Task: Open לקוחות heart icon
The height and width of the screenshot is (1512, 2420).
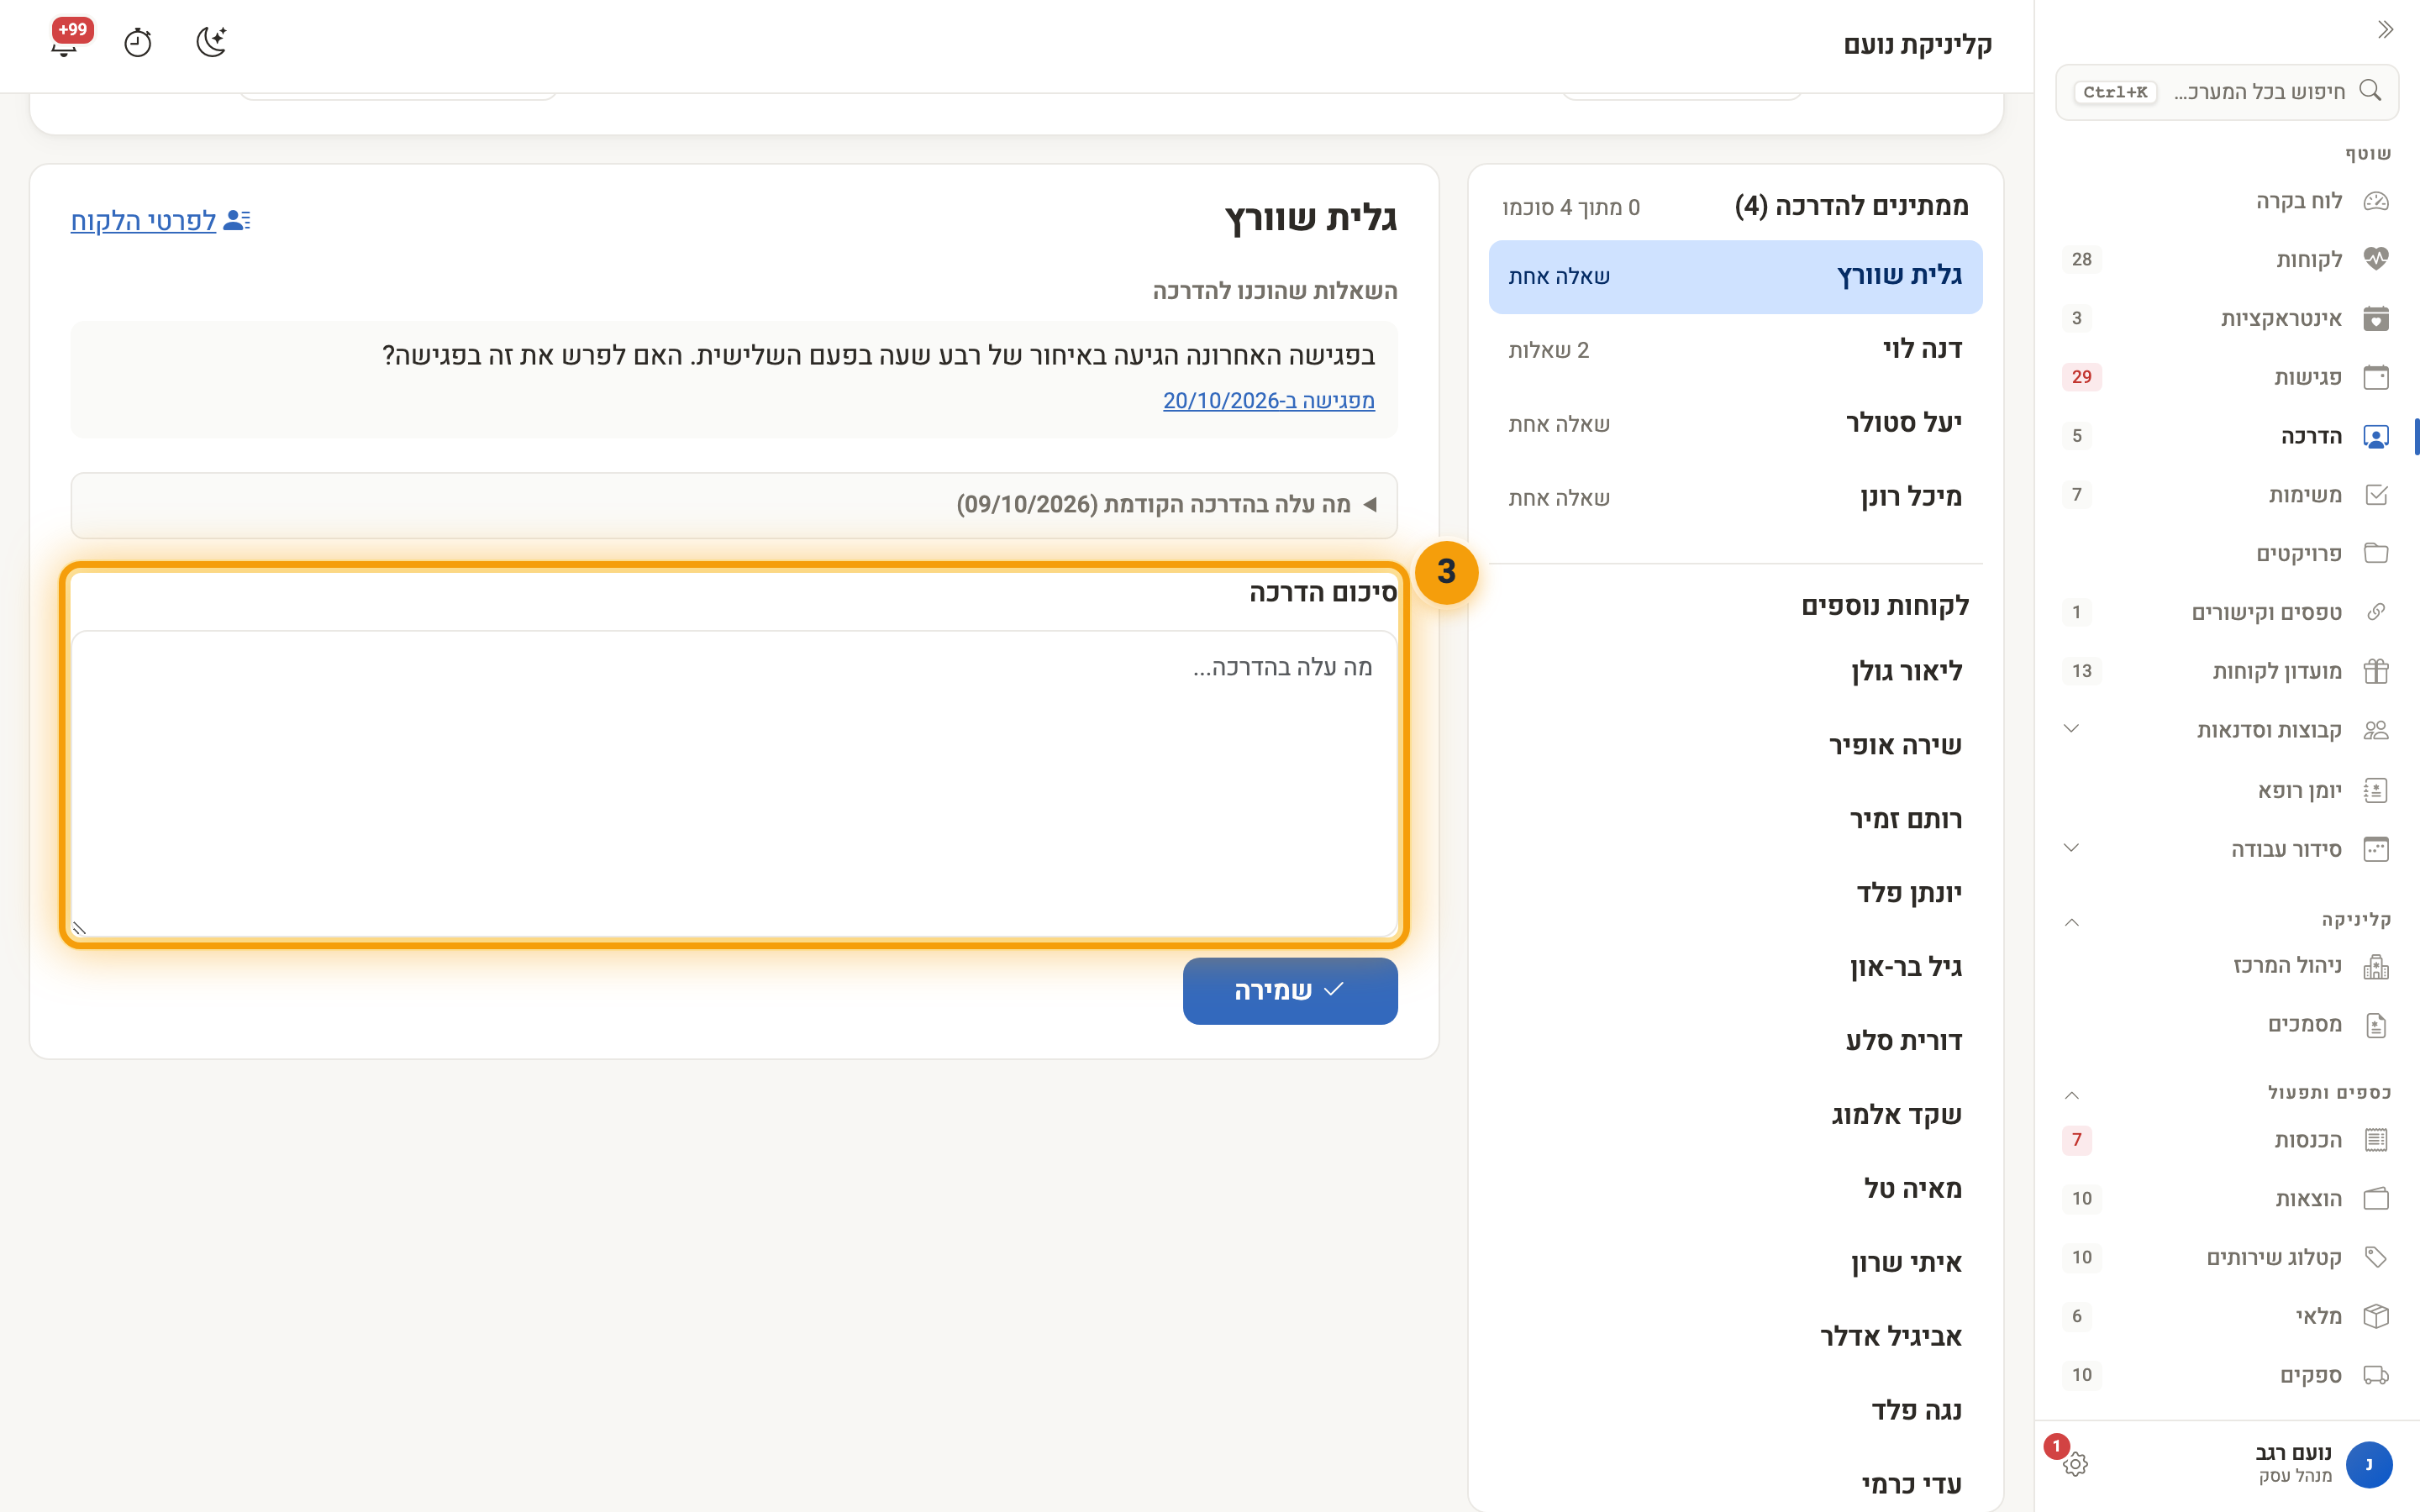Action: coord(2375,260)
